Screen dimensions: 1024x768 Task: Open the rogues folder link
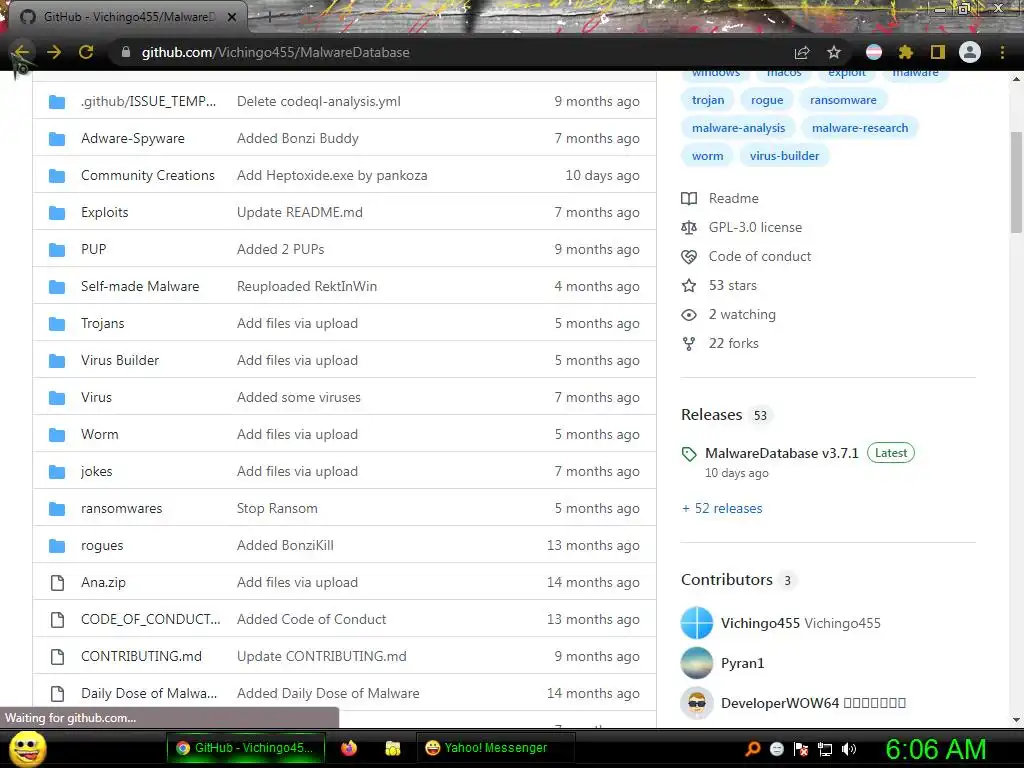(102, 545)
